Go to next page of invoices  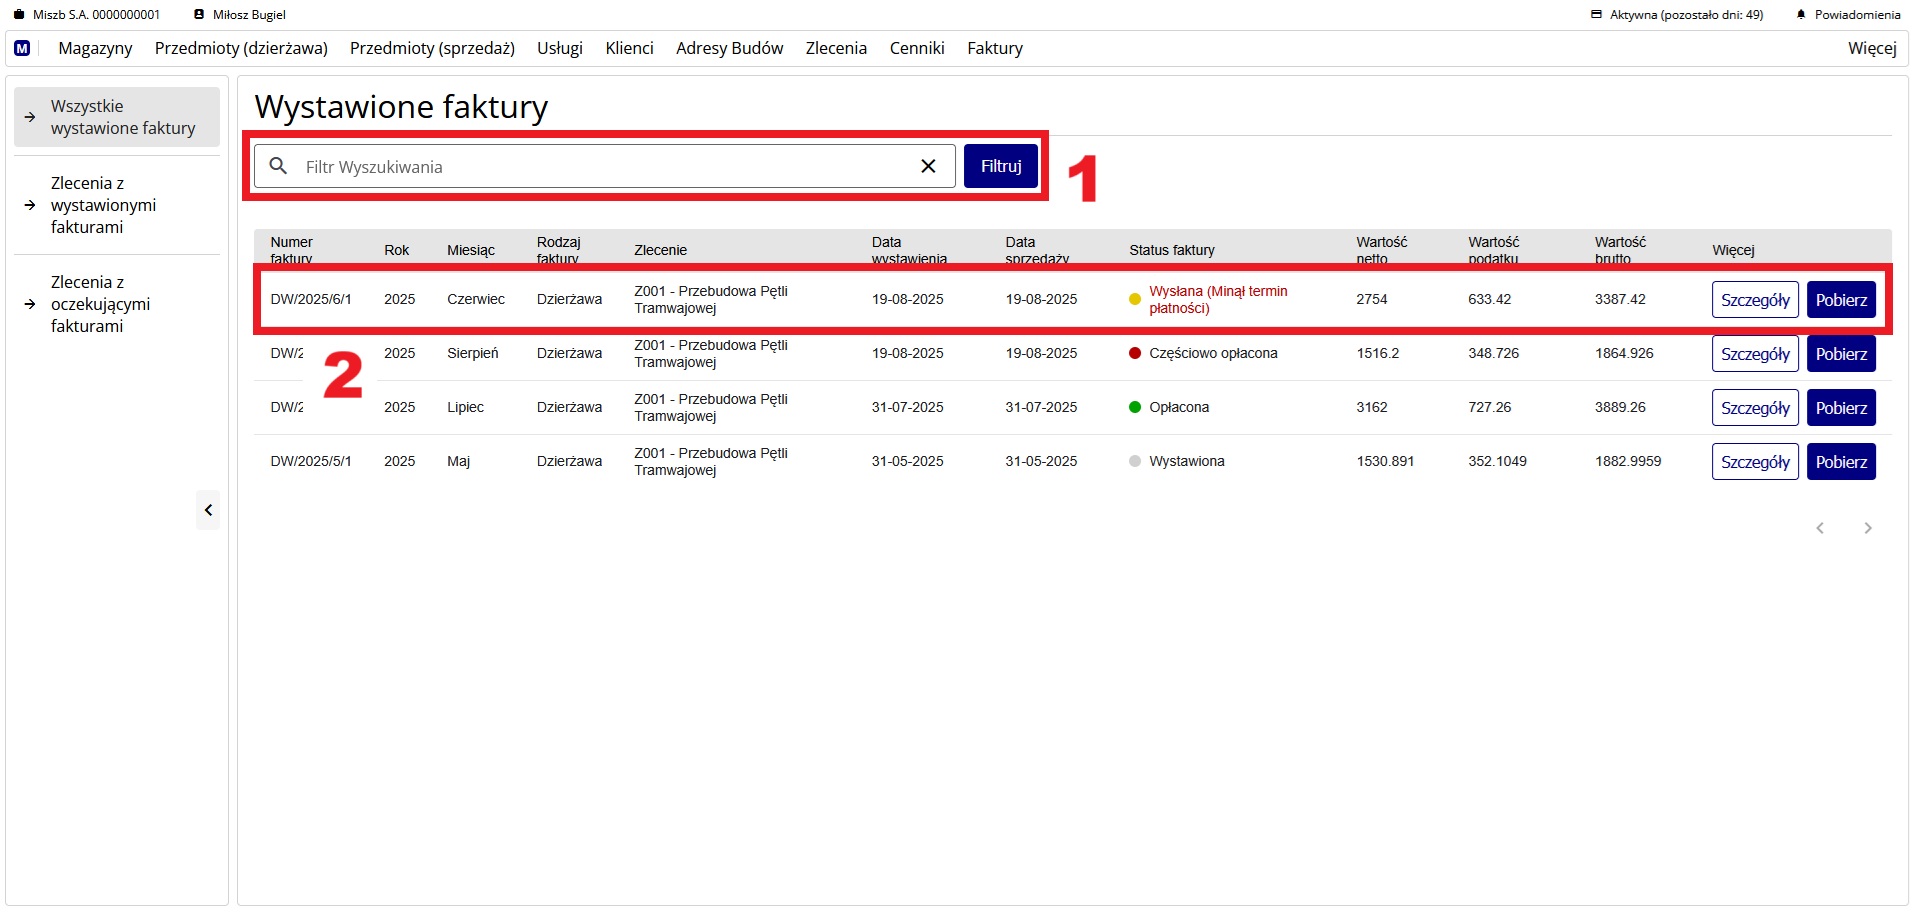pos(1867,528)
